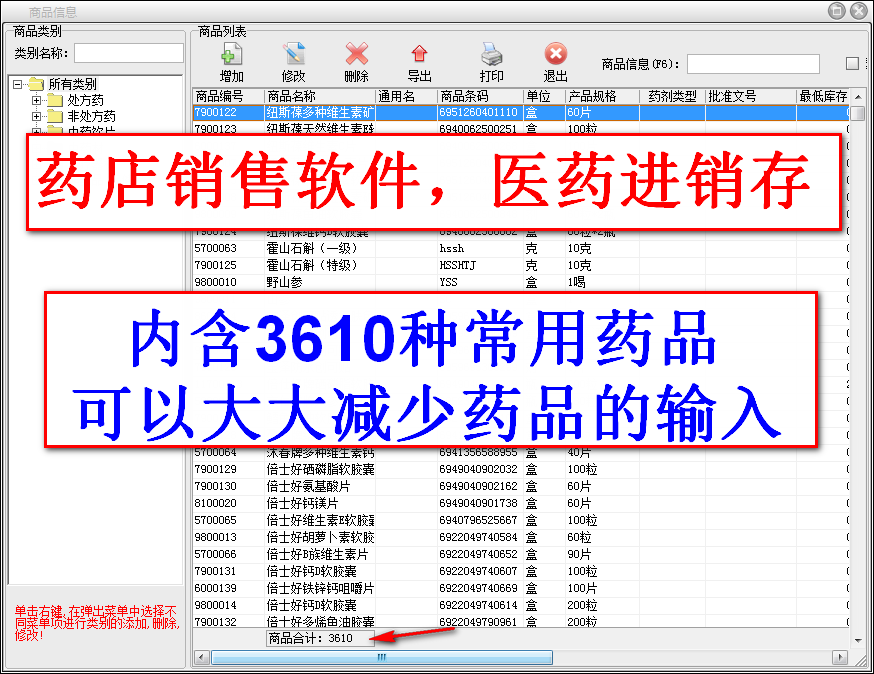Click the 所有类别 folder icon
Image resolution: width=874 pixels, height=674 pixels.
click(x=36, y=84)
